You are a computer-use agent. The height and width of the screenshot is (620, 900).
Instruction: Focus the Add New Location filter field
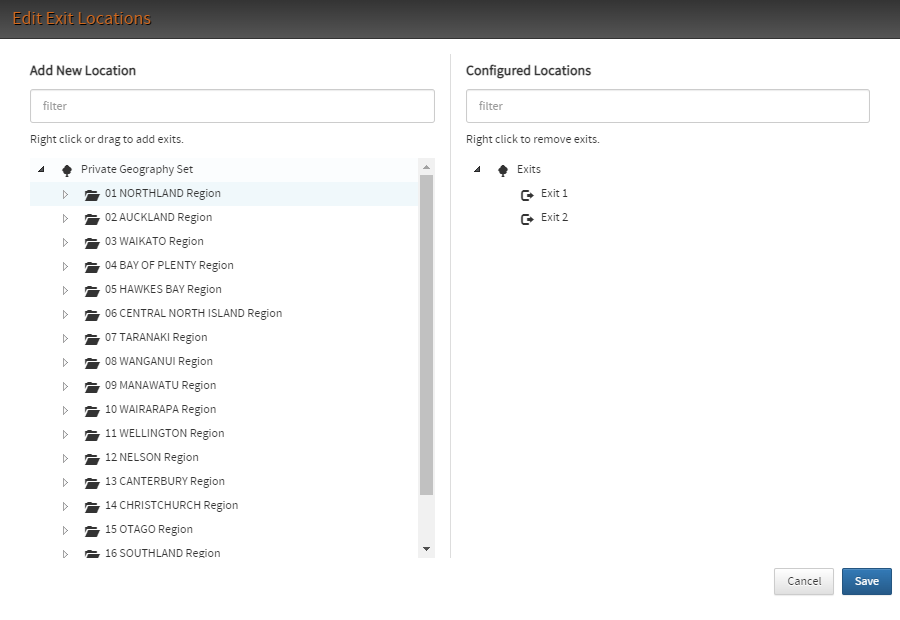(232, 106)
